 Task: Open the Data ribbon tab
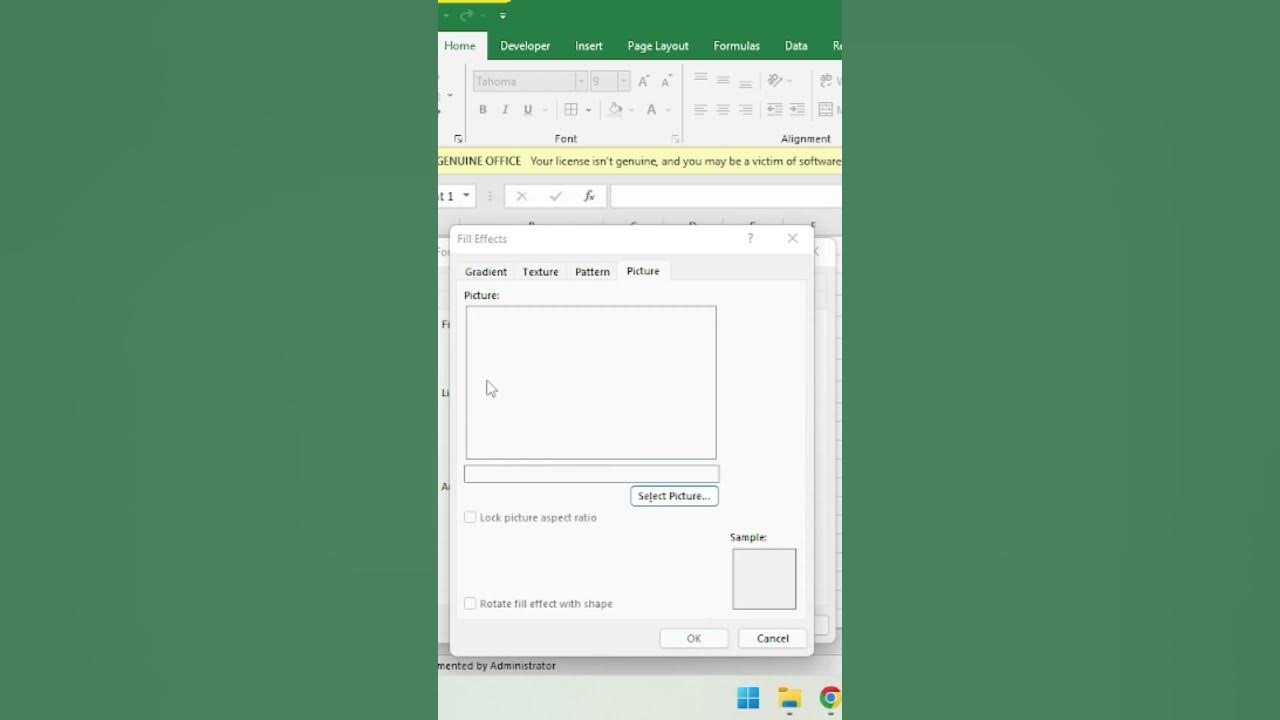pyautogui.click(x=796, y=46)
